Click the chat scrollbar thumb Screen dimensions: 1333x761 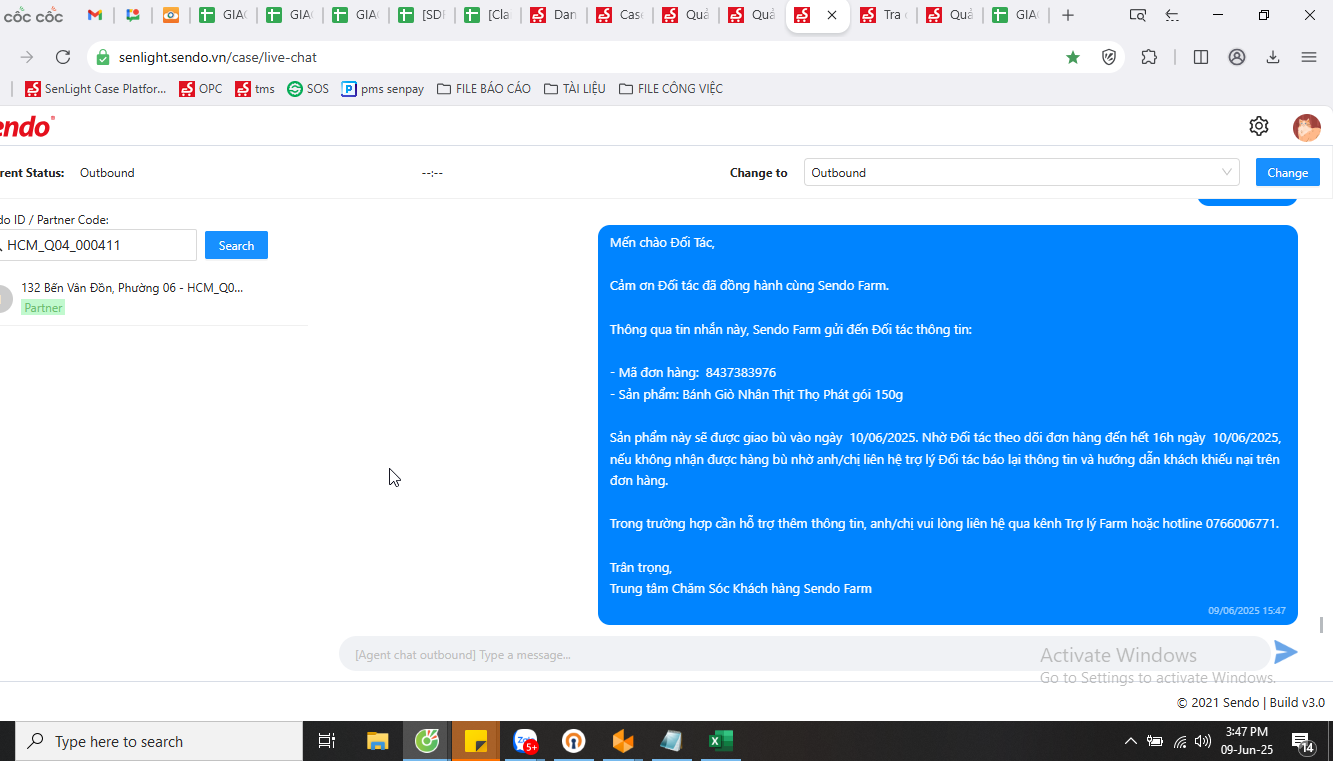[x=1322, y=625]
